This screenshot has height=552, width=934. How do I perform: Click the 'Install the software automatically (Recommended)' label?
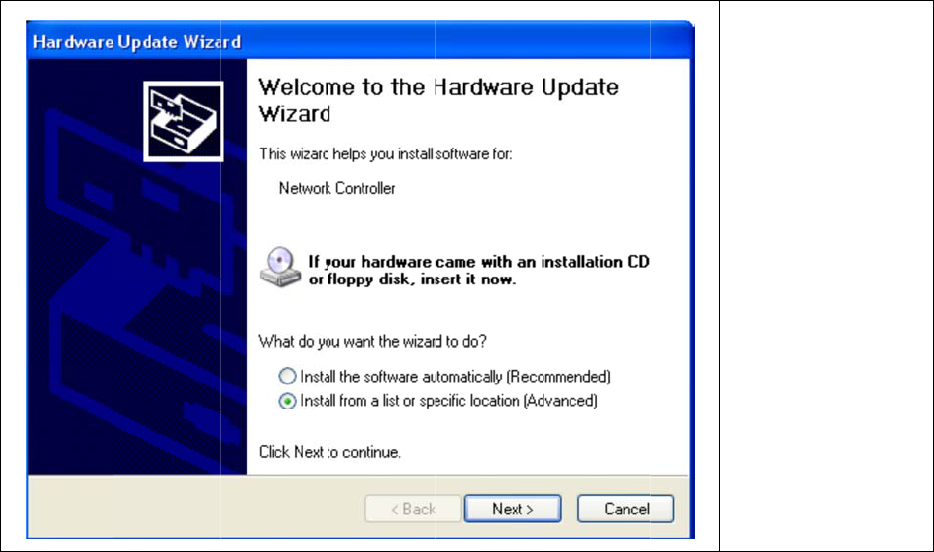coord(455,377)
